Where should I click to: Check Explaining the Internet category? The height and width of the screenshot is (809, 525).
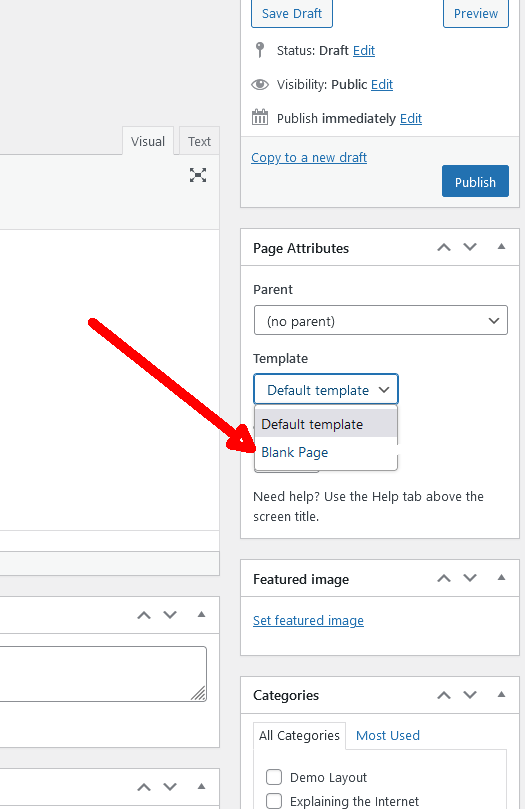pos(274,801)
